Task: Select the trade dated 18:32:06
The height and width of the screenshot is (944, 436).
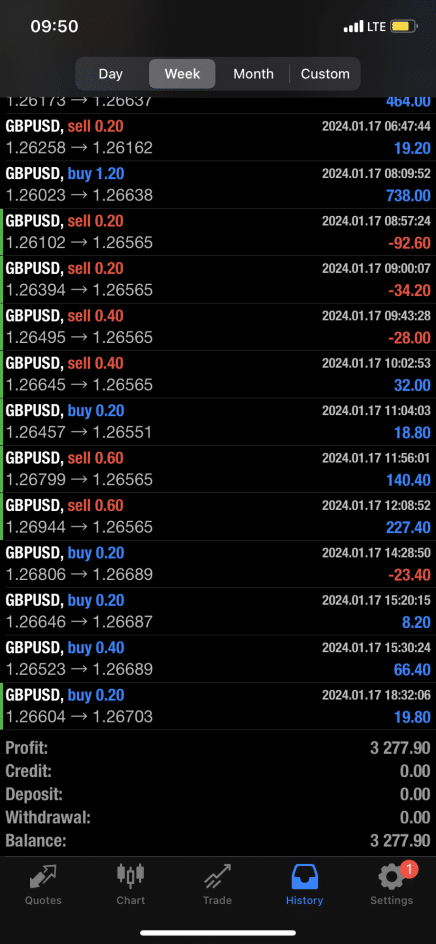Action: (218, 706)
